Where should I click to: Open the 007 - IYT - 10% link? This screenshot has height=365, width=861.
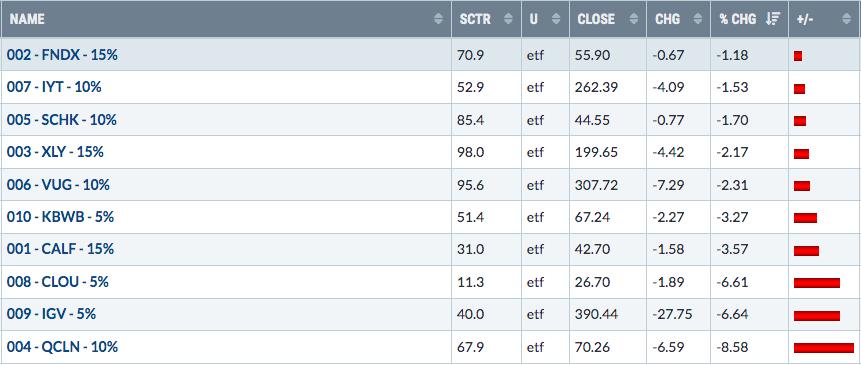[54, 87]
